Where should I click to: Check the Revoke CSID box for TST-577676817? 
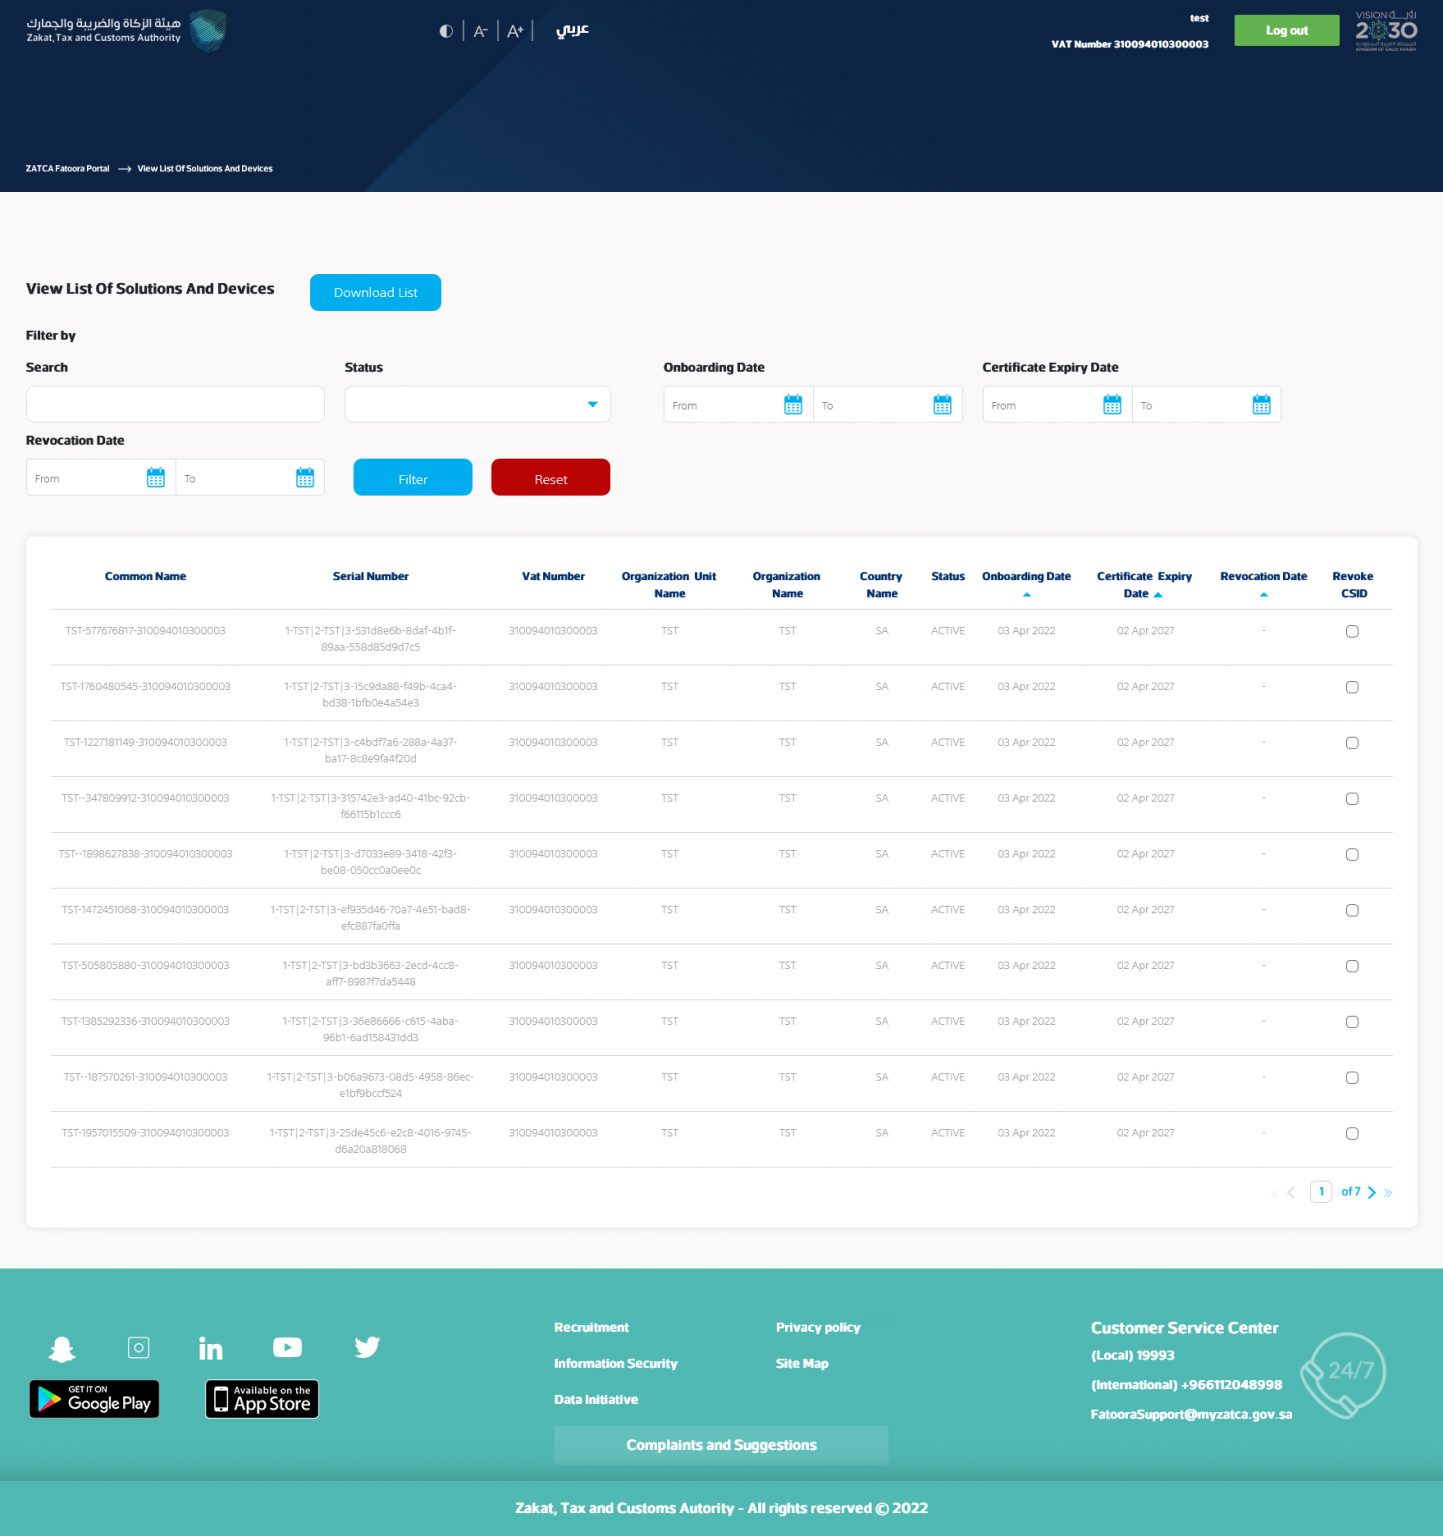[1352, 631]
